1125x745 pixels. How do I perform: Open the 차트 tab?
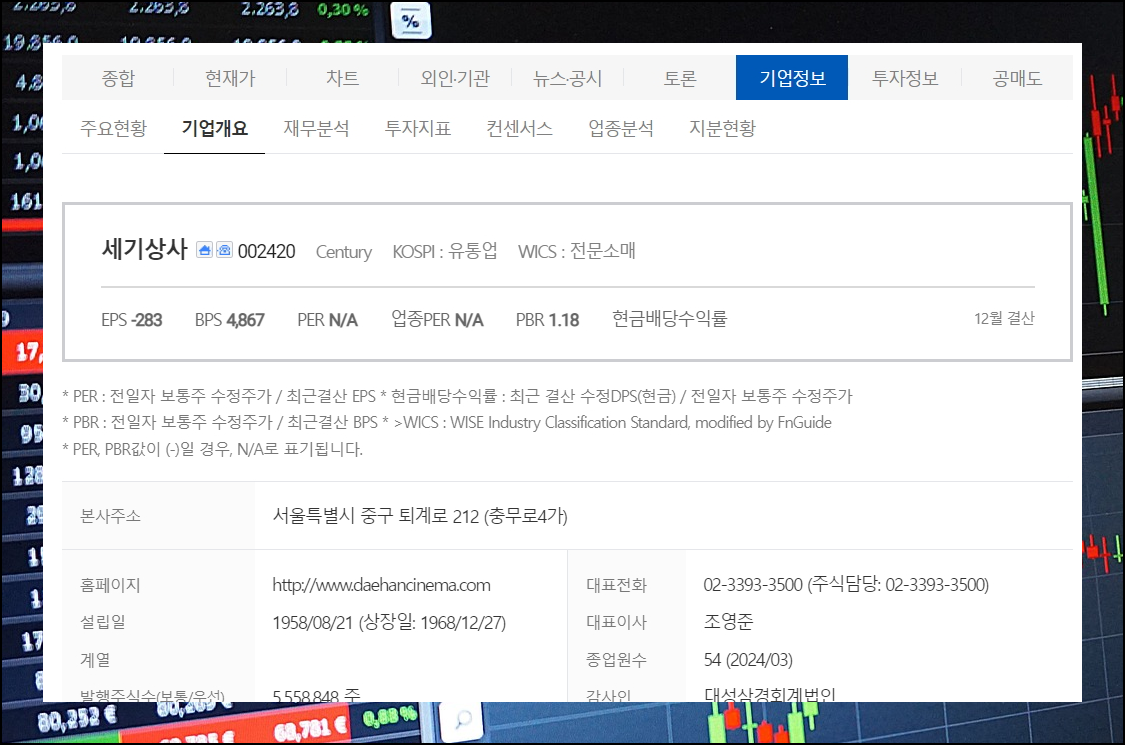coord(342,78)
